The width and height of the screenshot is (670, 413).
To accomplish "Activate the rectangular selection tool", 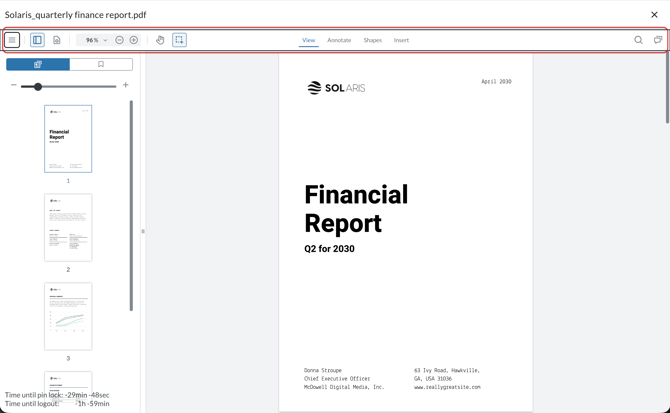I will [x=179, y=40].
